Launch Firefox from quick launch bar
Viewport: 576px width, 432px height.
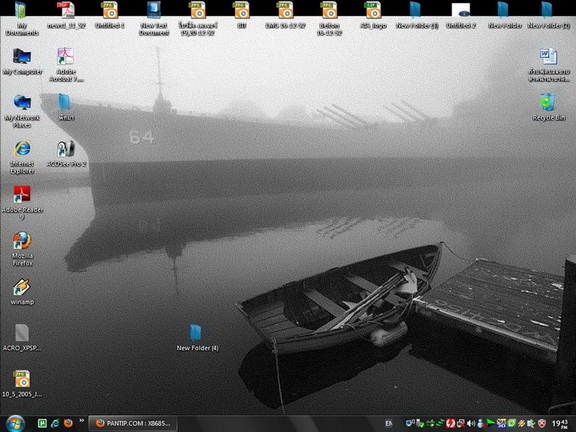pos(68,423)
